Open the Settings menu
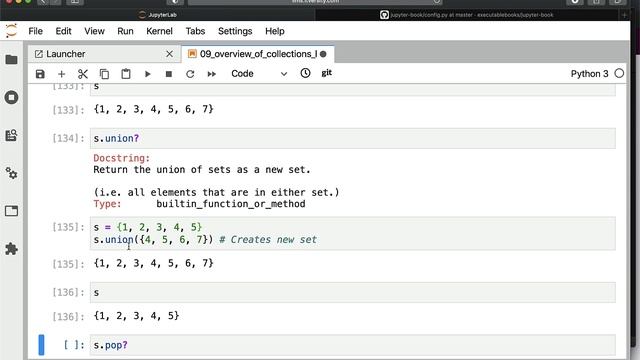The height and width of the screenshot is (360, 640). [235, 31]
